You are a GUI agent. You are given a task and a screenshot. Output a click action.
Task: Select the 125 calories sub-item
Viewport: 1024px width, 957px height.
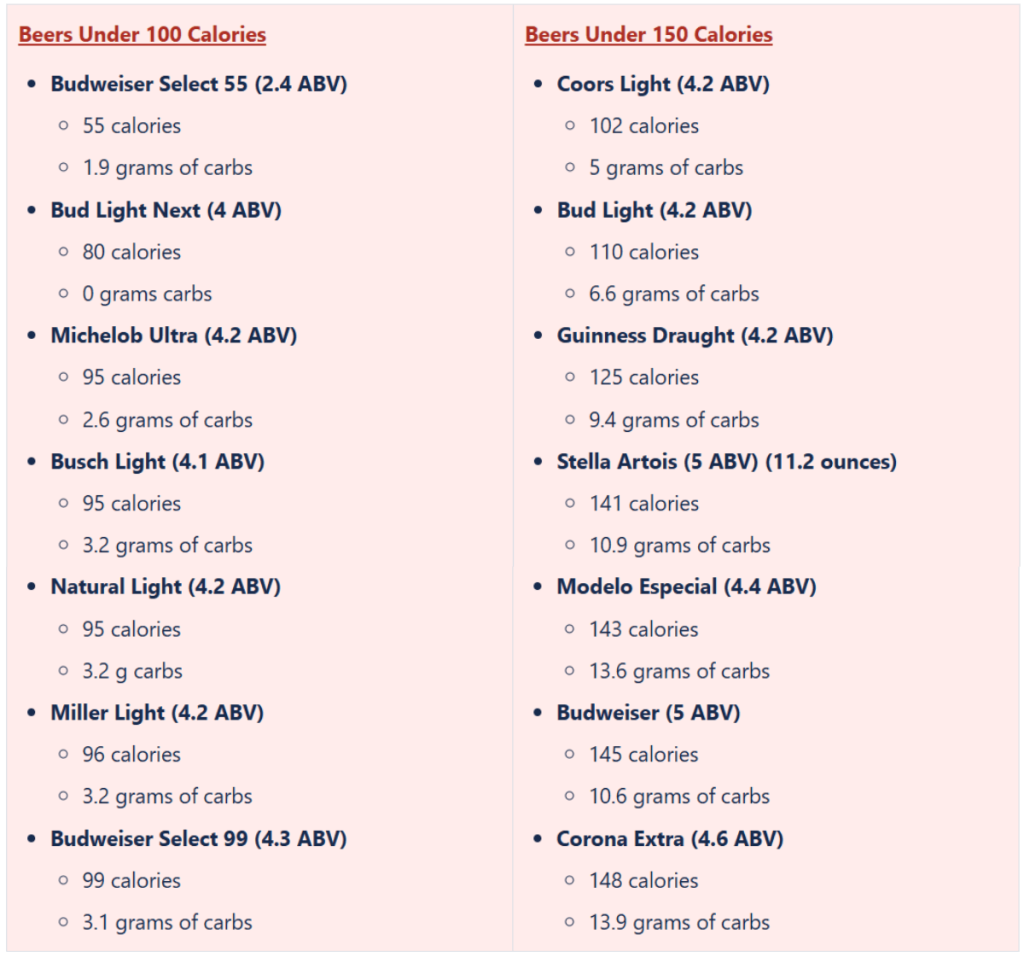(643, 378)
